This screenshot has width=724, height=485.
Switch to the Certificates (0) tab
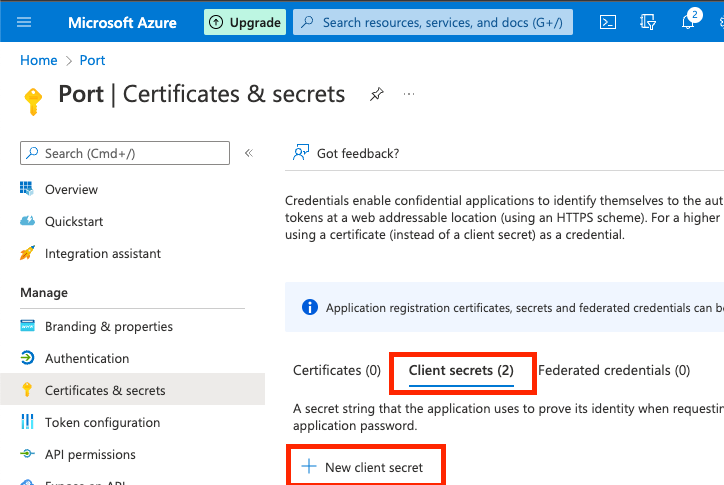[x=337, y=370]
